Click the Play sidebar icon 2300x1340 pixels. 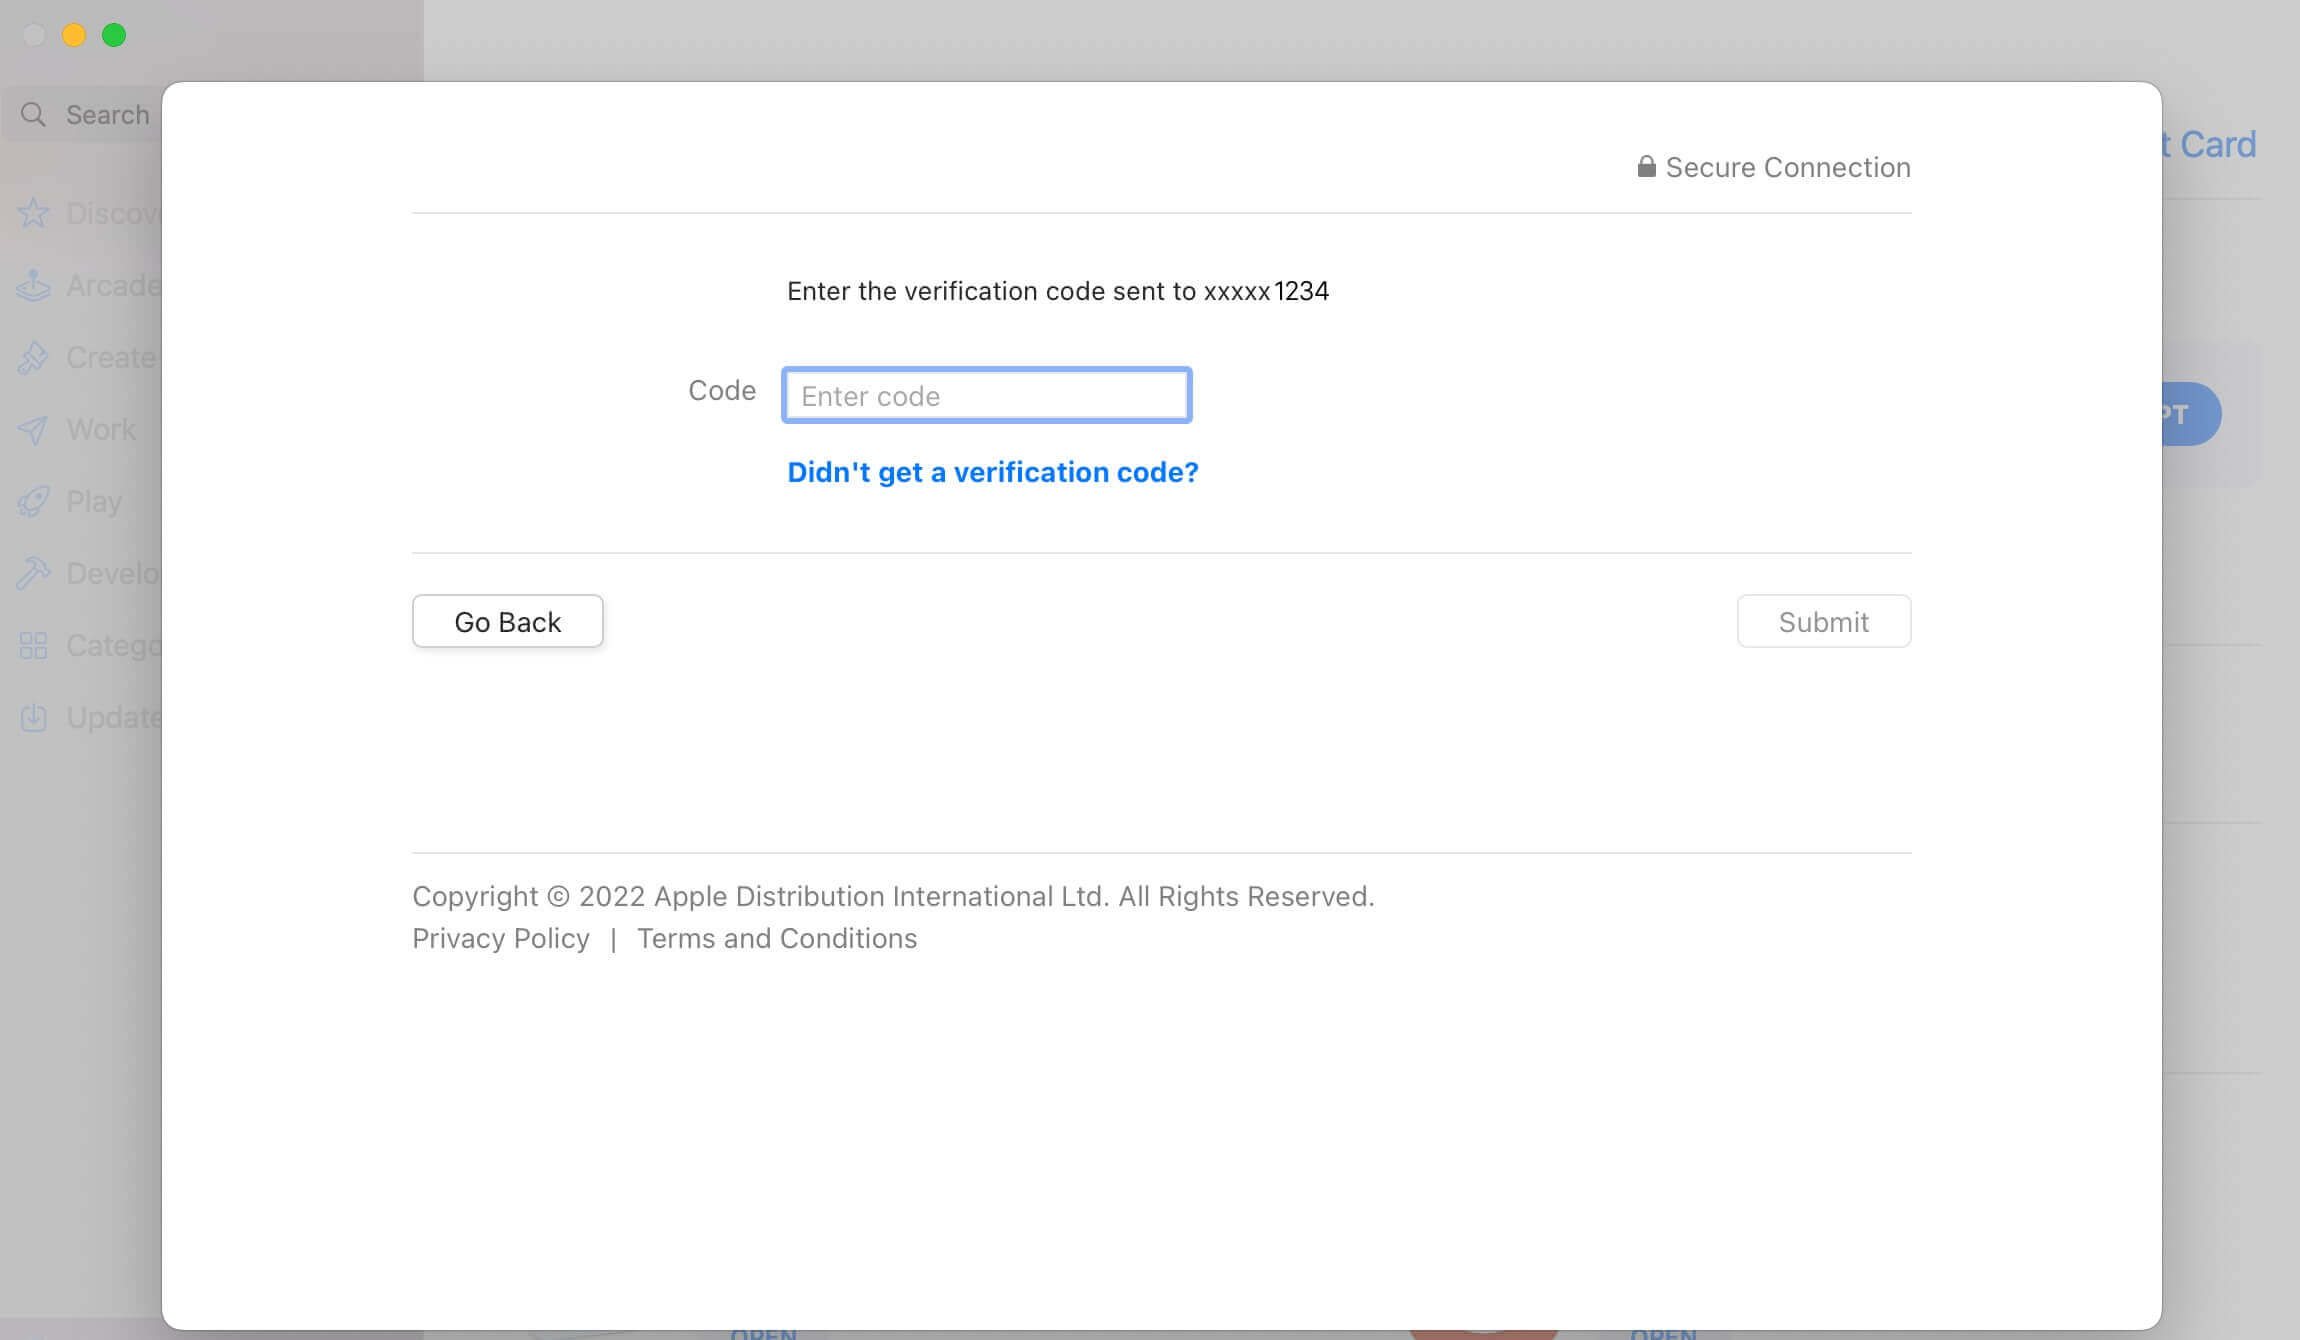pos(32,501)
